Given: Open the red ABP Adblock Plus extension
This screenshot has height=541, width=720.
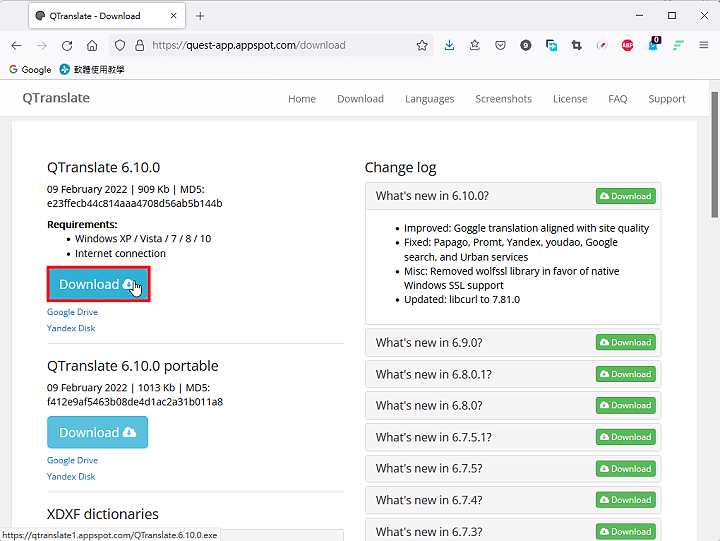Looking at the screenshot, I should tap(627, 45).
